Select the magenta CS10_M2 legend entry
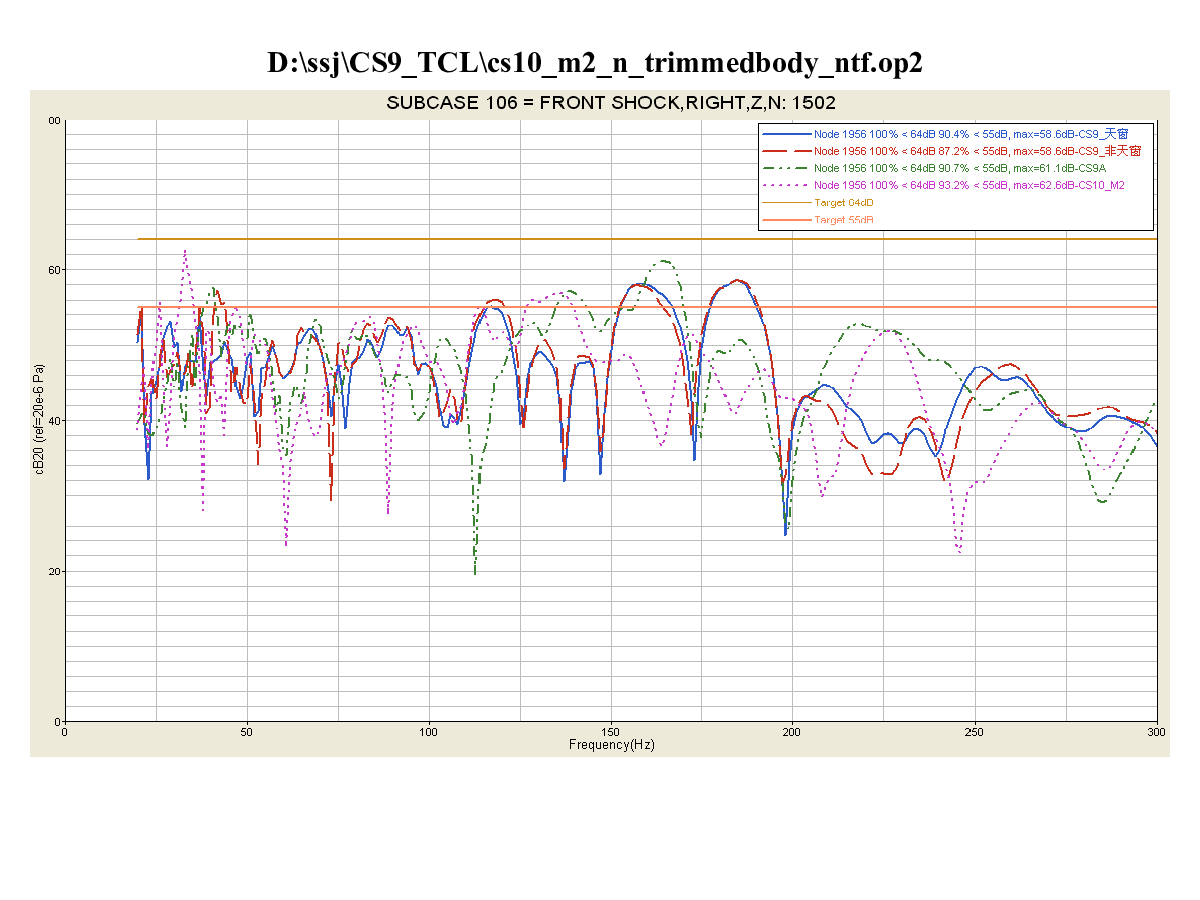This screenshot has height=900, width=1200. pyautogui.click(x=969, y=185)
